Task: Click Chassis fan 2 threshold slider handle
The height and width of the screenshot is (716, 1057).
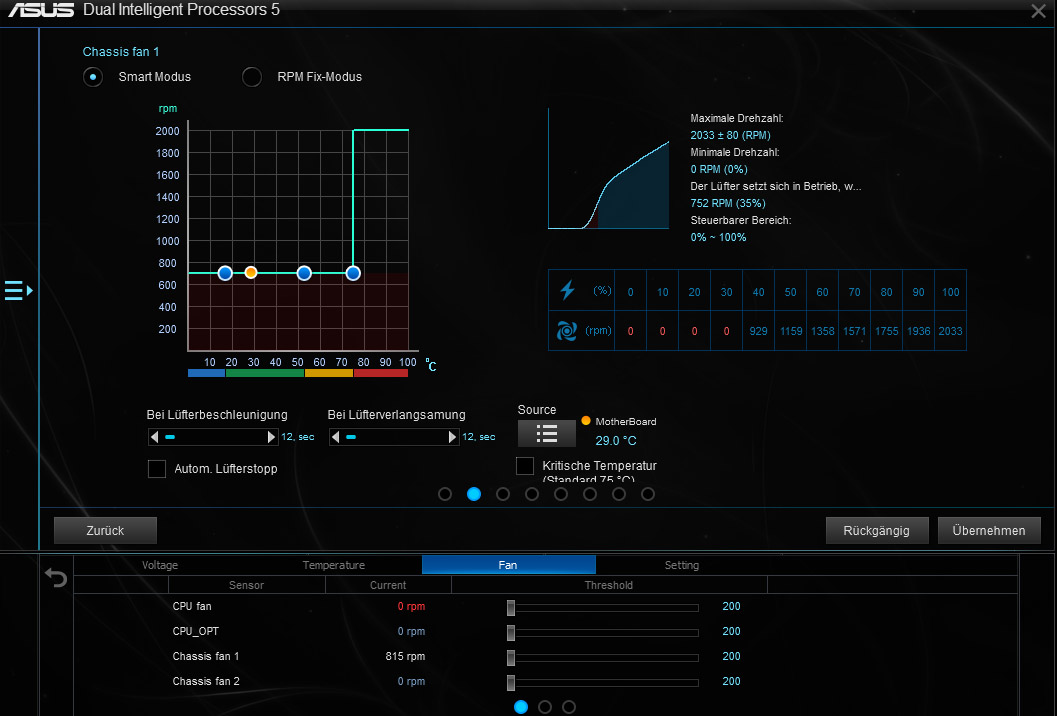Action: (511, 682)
